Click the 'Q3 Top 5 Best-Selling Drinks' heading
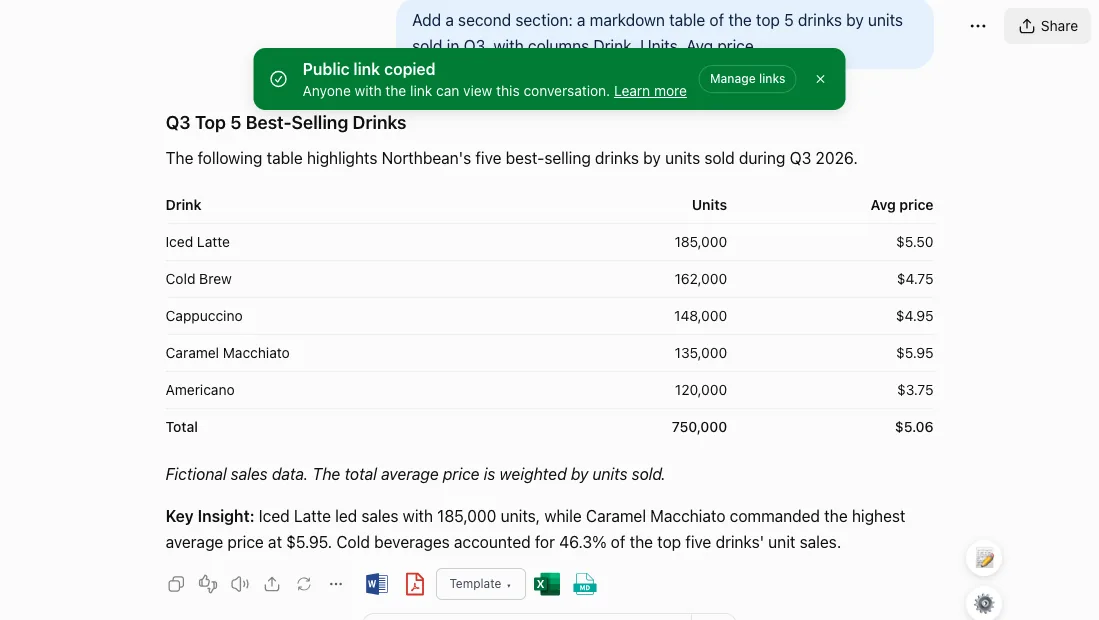Screen dimensions: 1099x620 [x=286, y=123]
